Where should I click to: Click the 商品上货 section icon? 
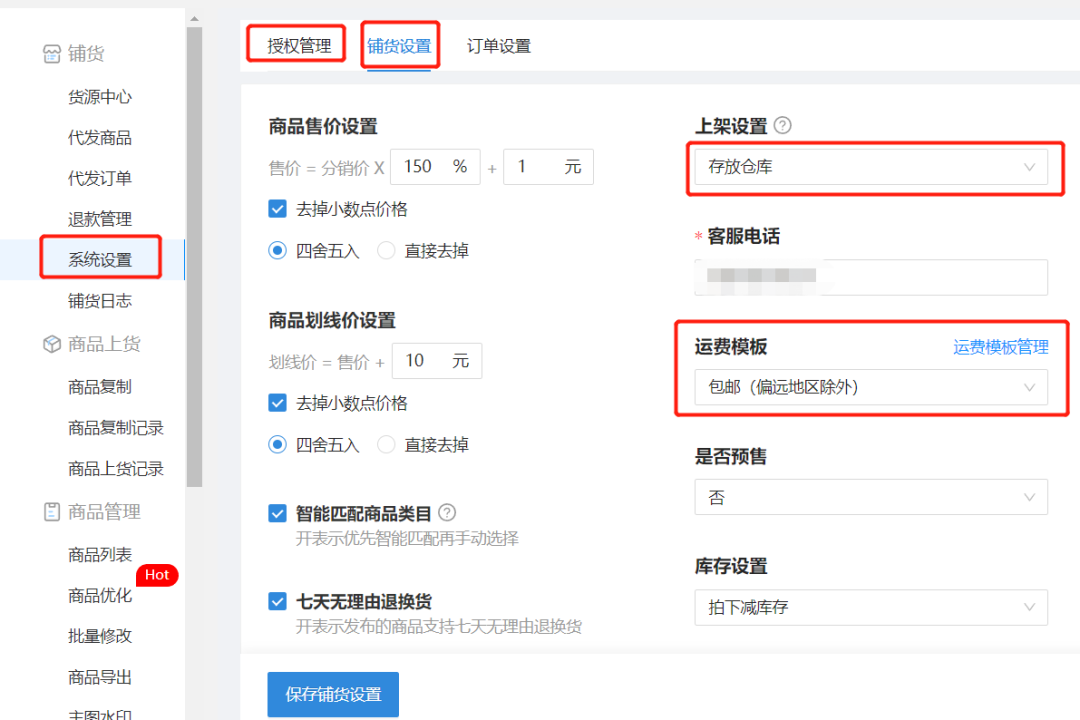tap(52, 344)
